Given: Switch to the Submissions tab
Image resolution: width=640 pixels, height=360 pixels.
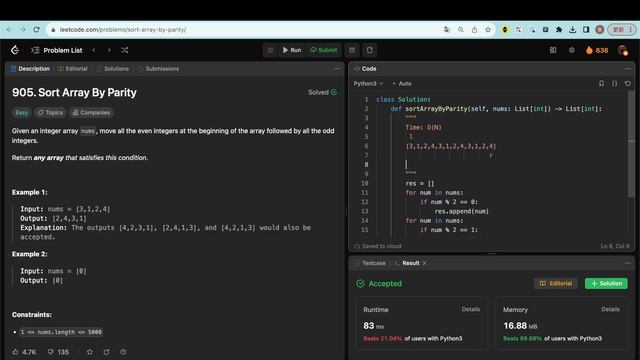Looking at the screenshot, I should point(158,69).
